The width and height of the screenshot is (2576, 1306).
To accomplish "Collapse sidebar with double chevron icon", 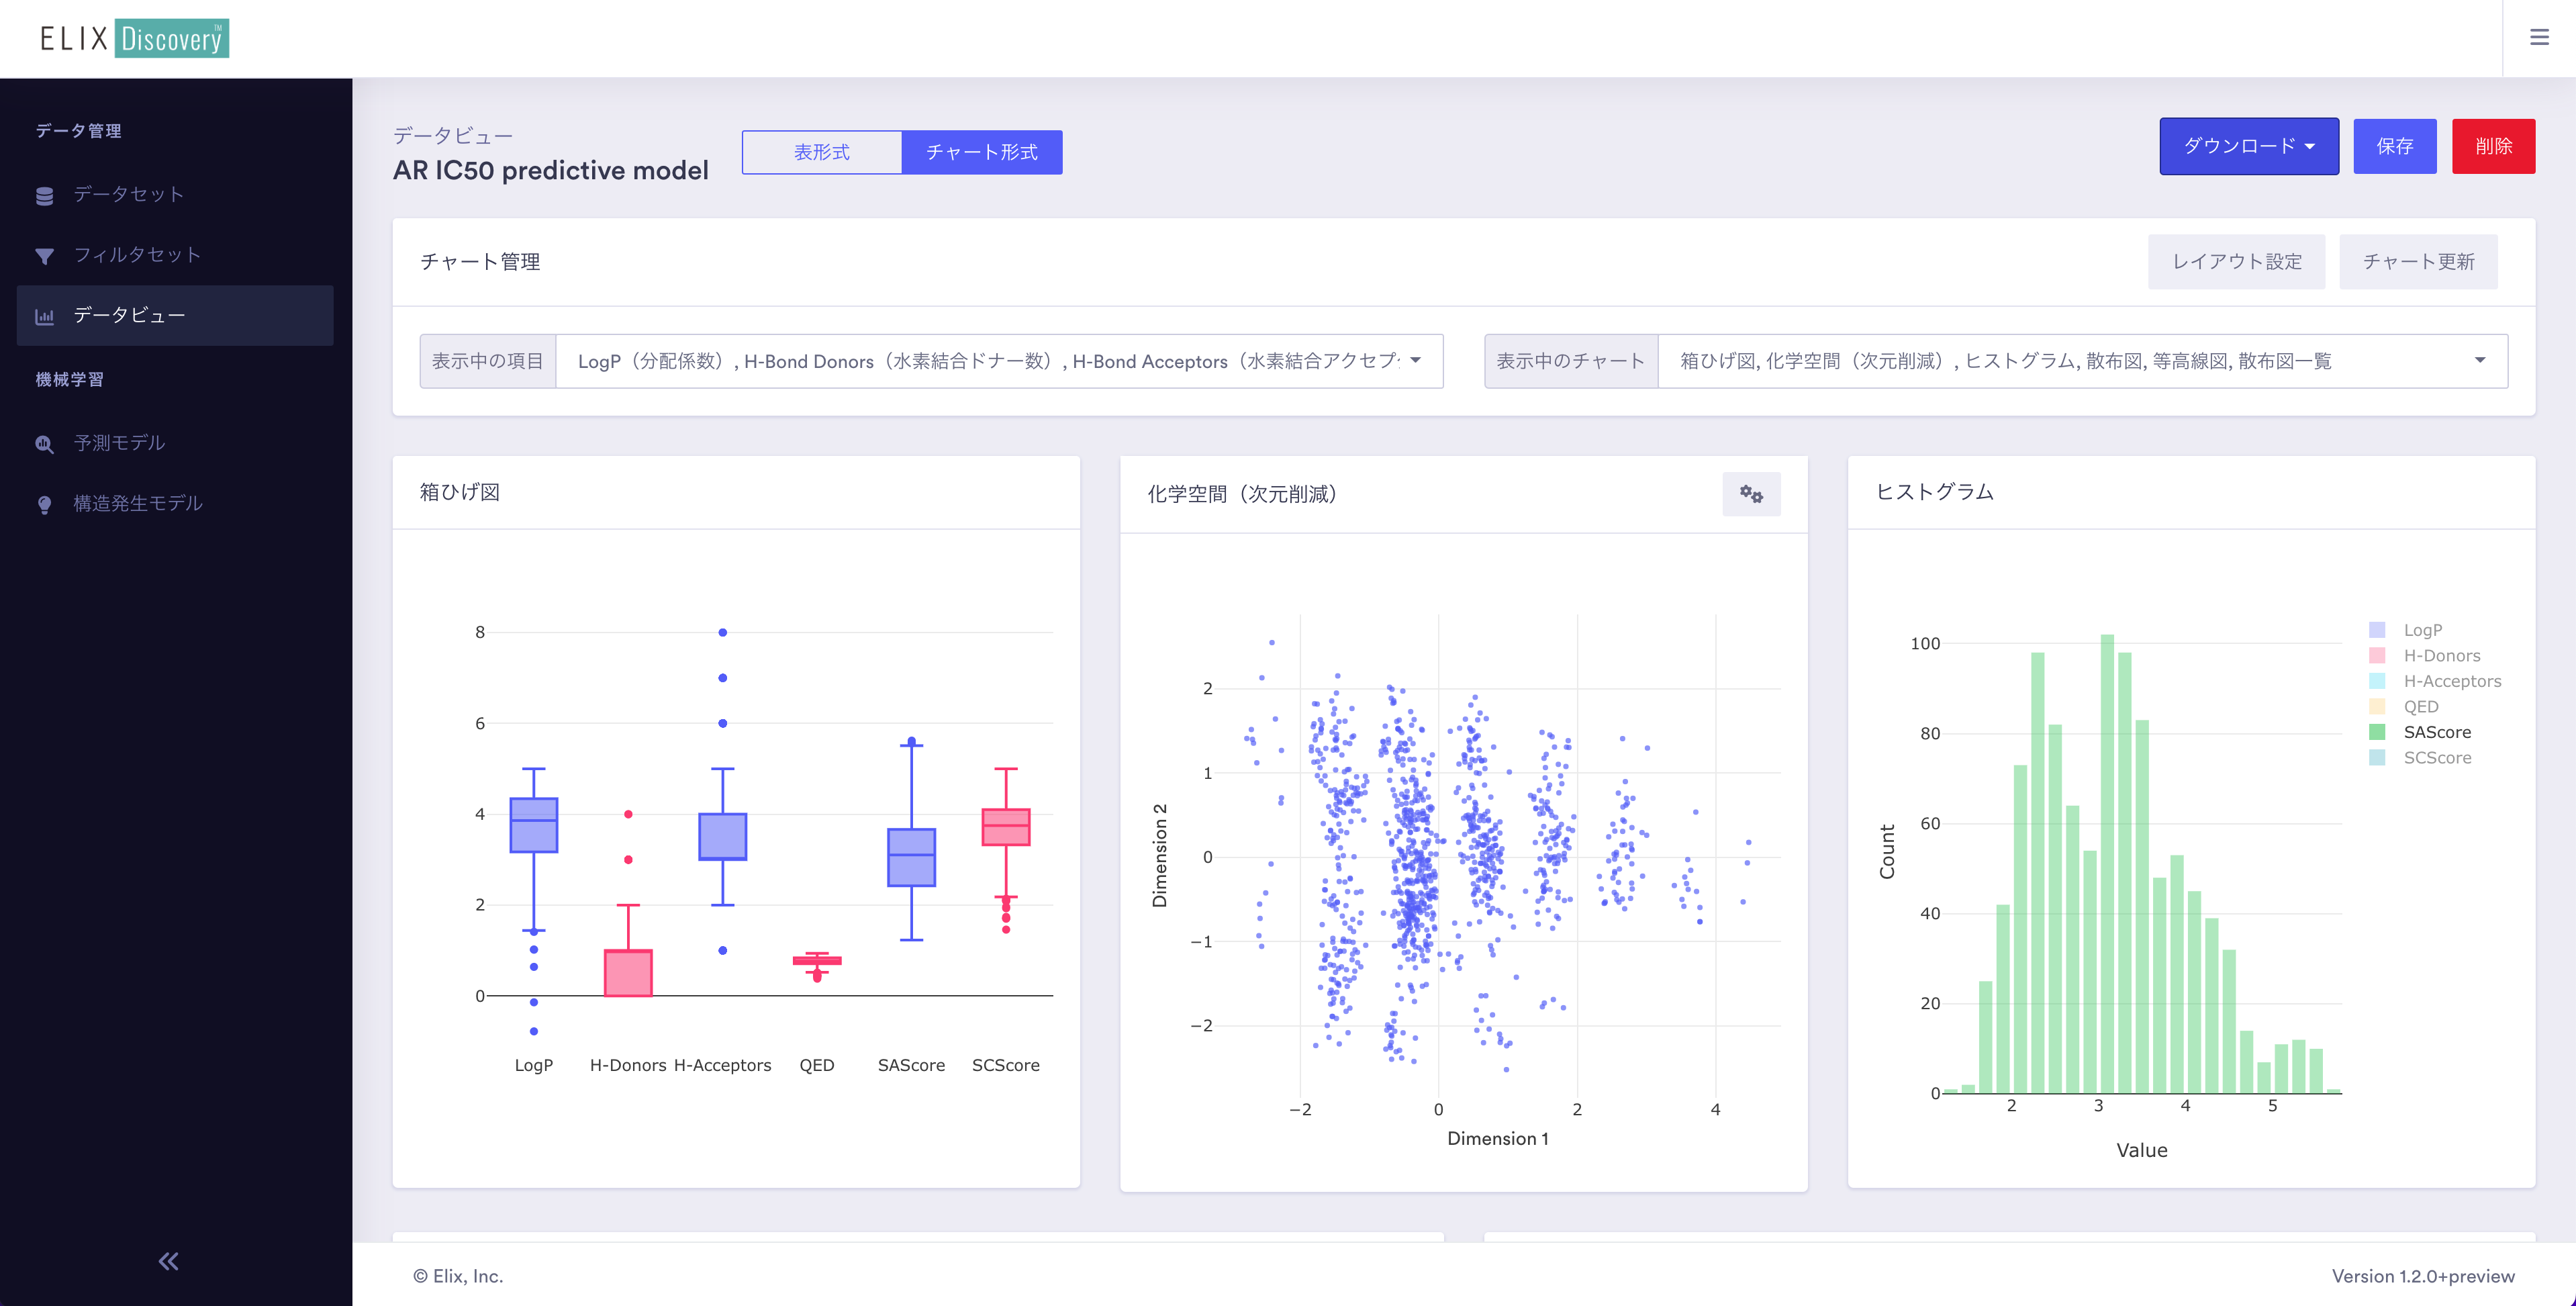I will coord(168,1261).
